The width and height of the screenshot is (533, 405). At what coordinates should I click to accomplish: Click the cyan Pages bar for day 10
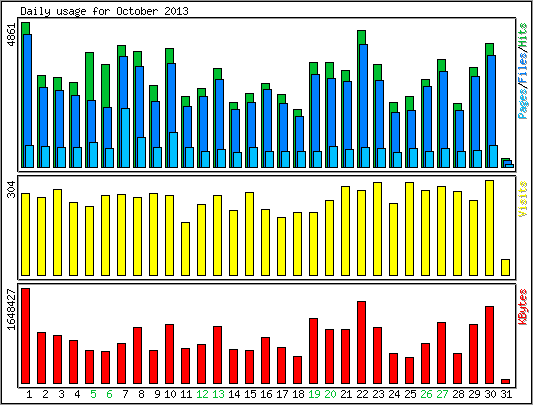coord(173,150)
